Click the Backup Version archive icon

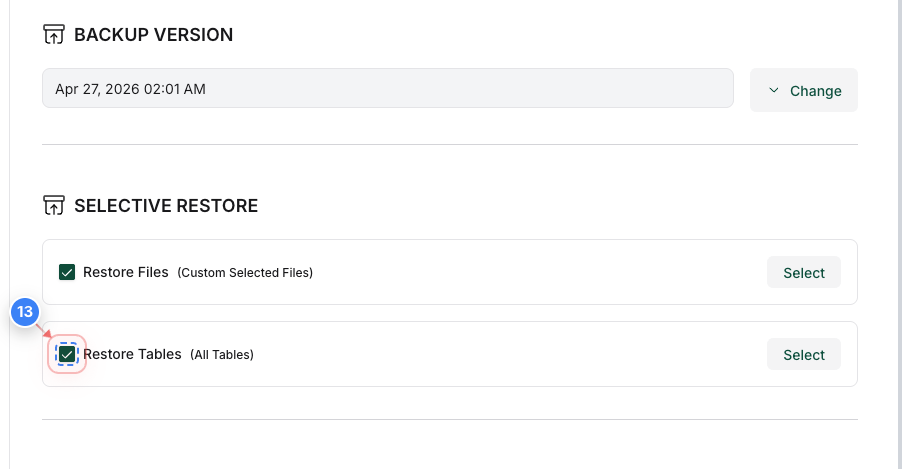54,34
